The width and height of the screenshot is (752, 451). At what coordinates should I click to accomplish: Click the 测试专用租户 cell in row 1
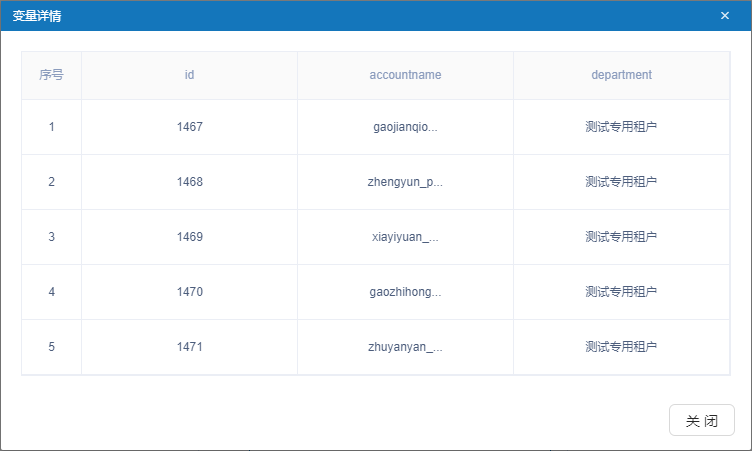click(x=621, y=127)
